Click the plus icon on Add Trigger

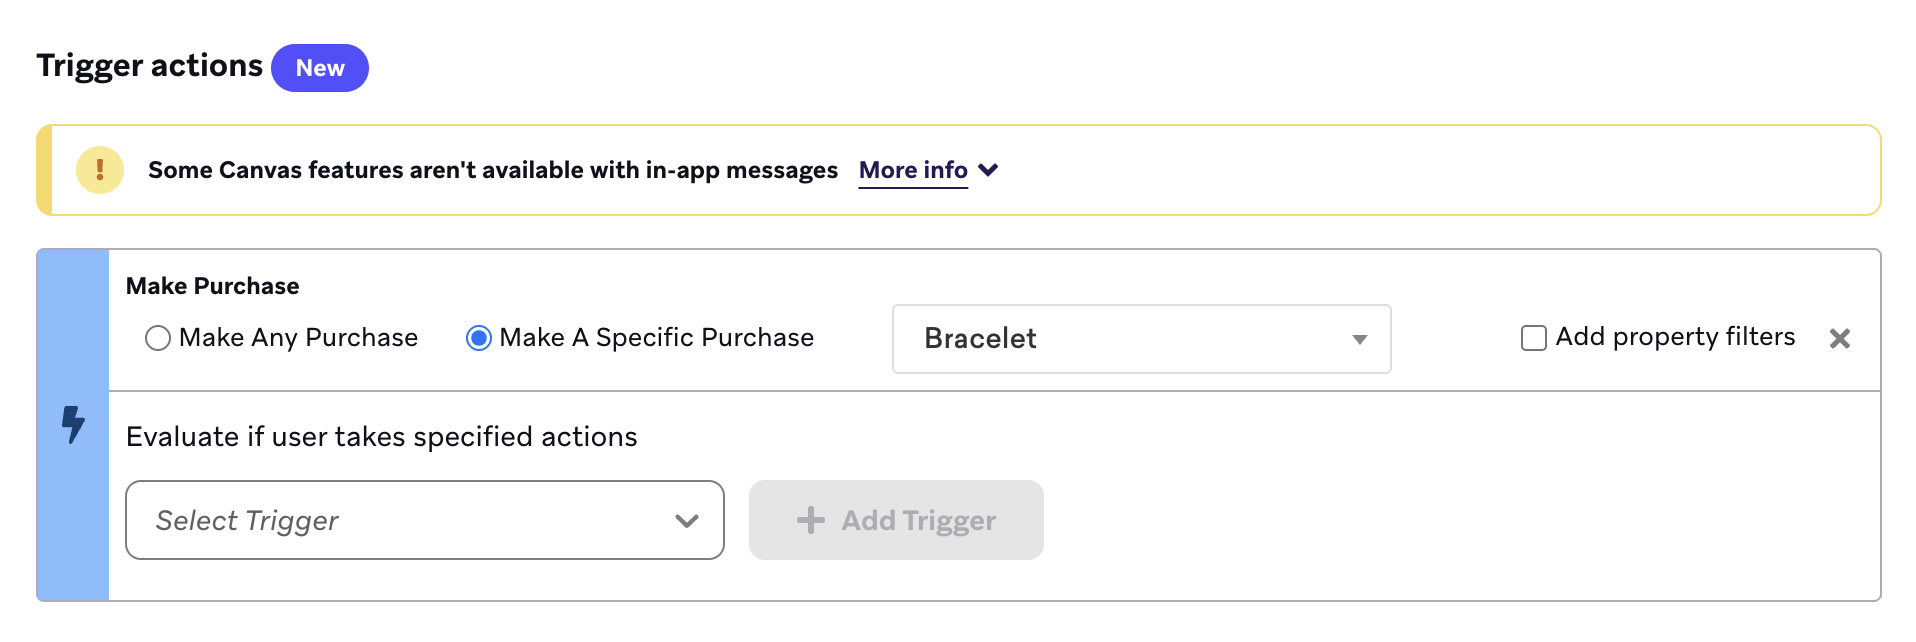pos(811,520)
